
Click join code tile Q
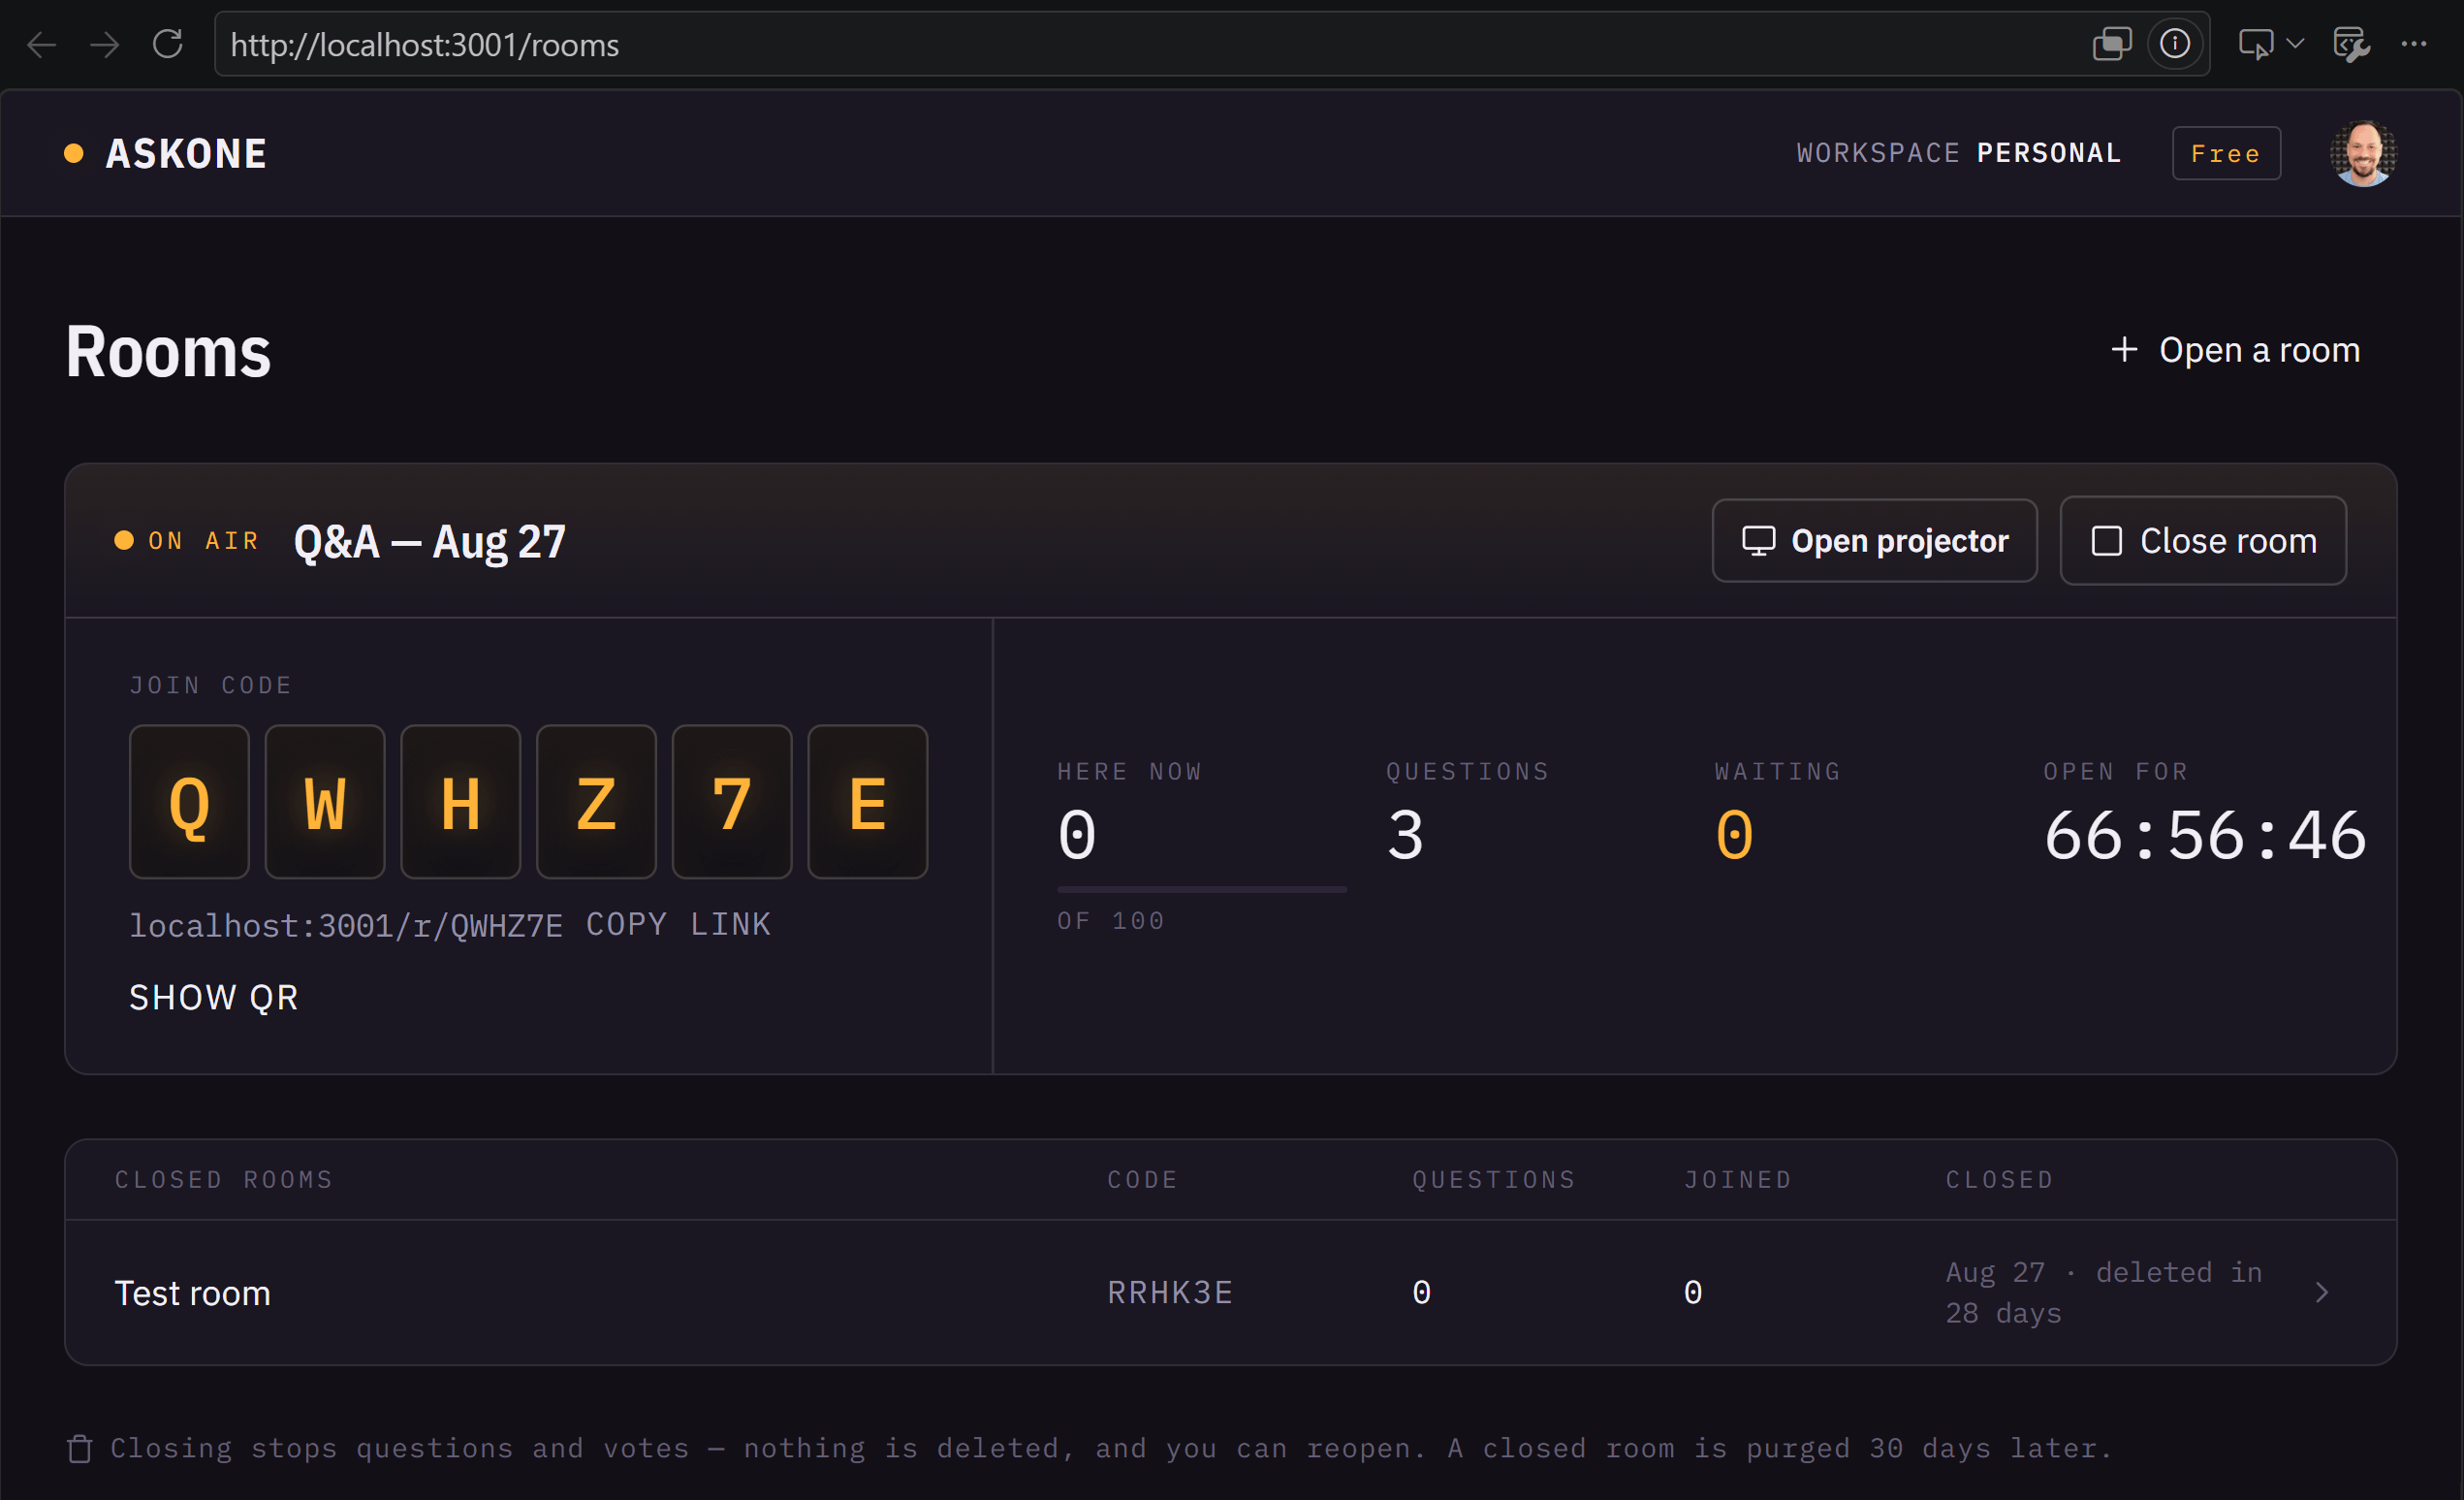click(x=189, y=802)
